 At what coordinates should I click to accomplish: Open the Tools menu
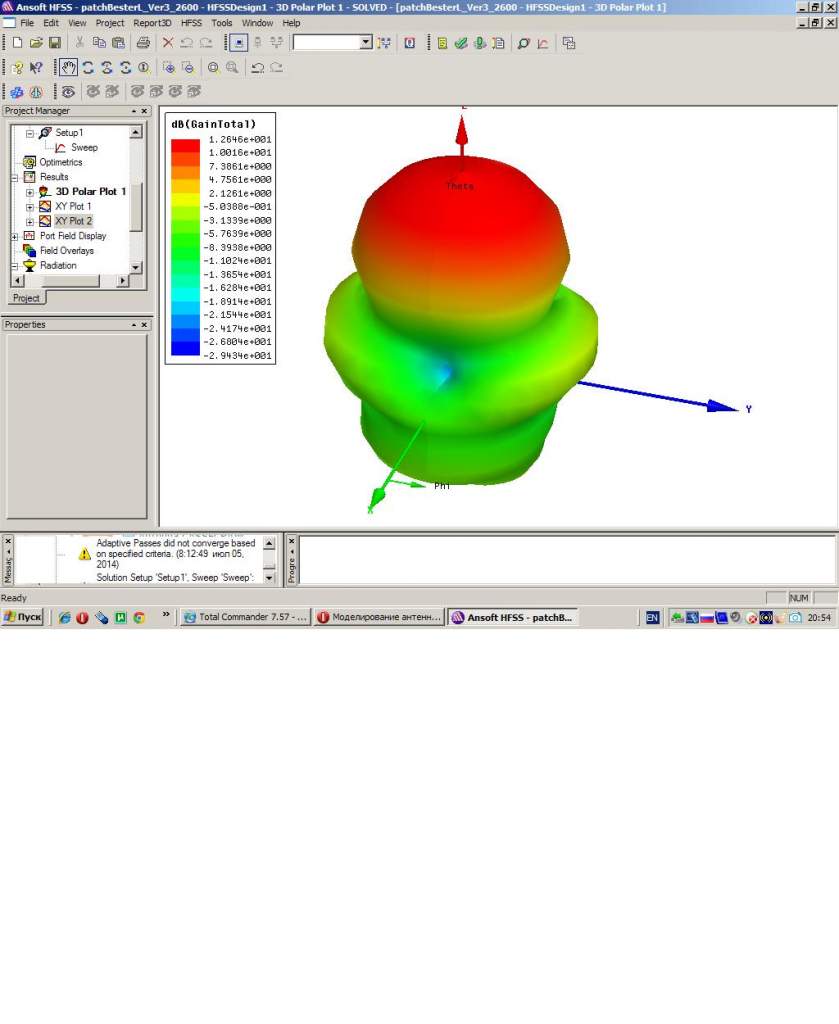(221, 23)
